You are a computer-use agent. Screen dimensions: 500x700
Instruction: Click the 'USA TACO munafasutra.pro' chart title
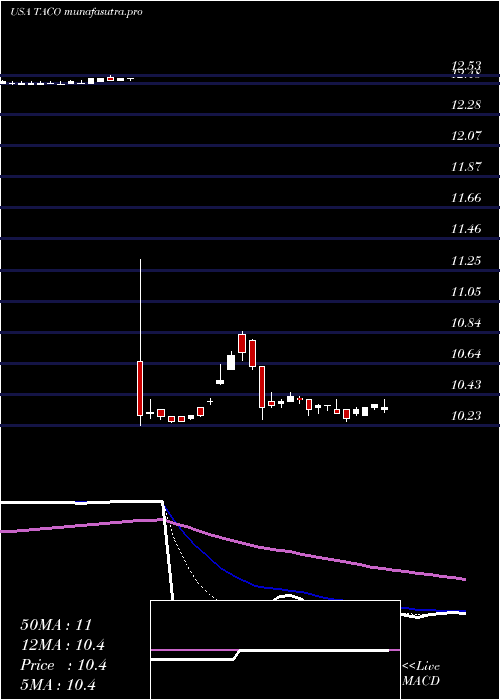click(76, 12)
